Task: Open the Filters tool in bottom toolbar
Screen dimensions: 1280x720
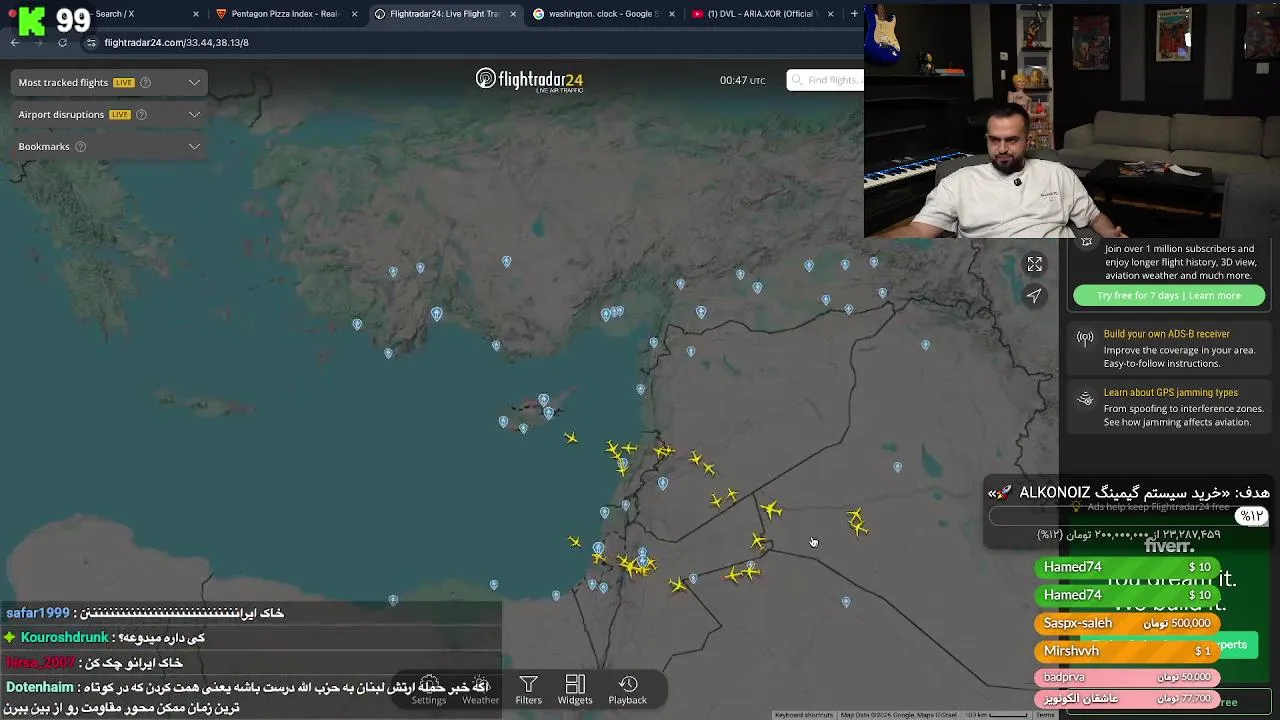Action: (x=528, y=690)
